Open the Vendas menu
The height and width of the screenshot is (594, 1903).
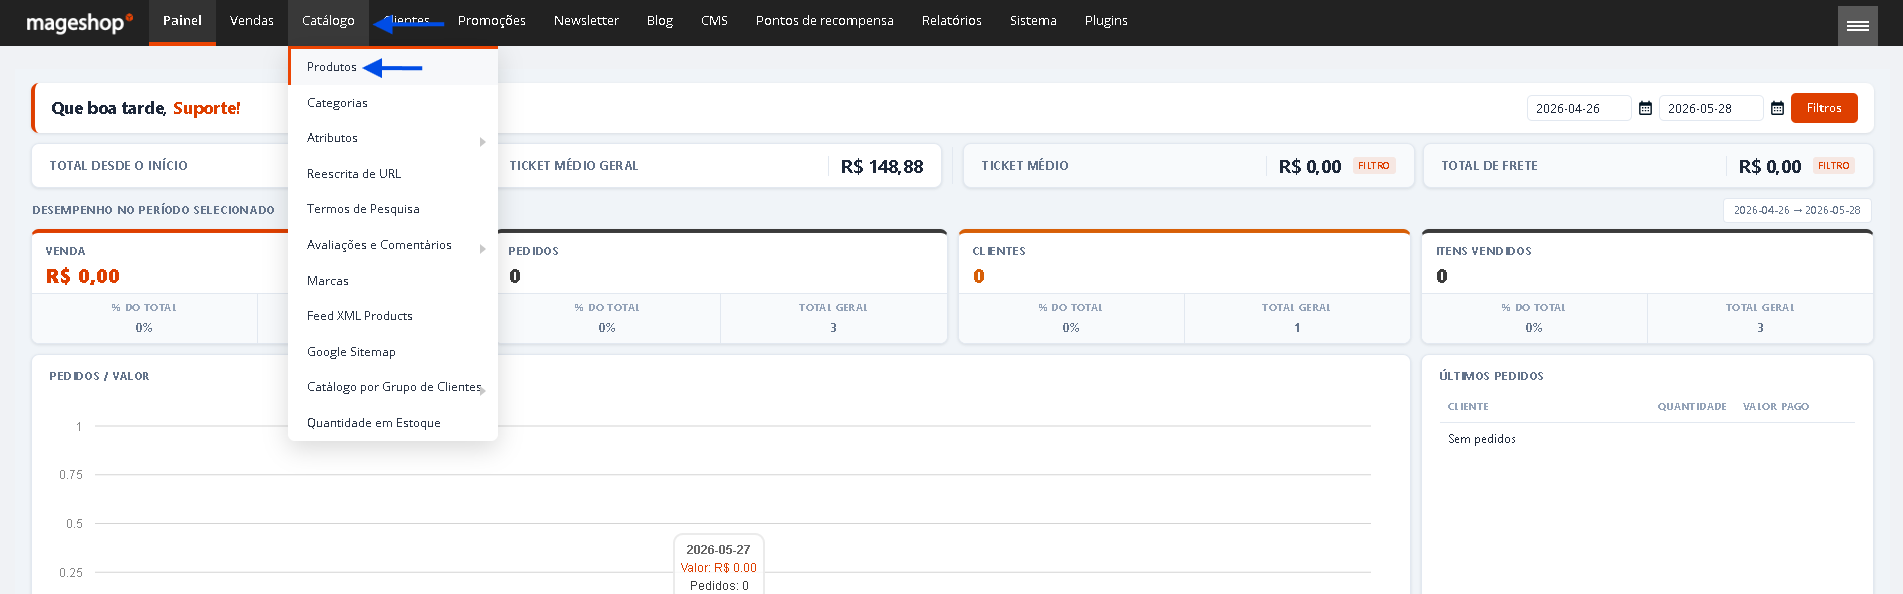pos(252,21)
